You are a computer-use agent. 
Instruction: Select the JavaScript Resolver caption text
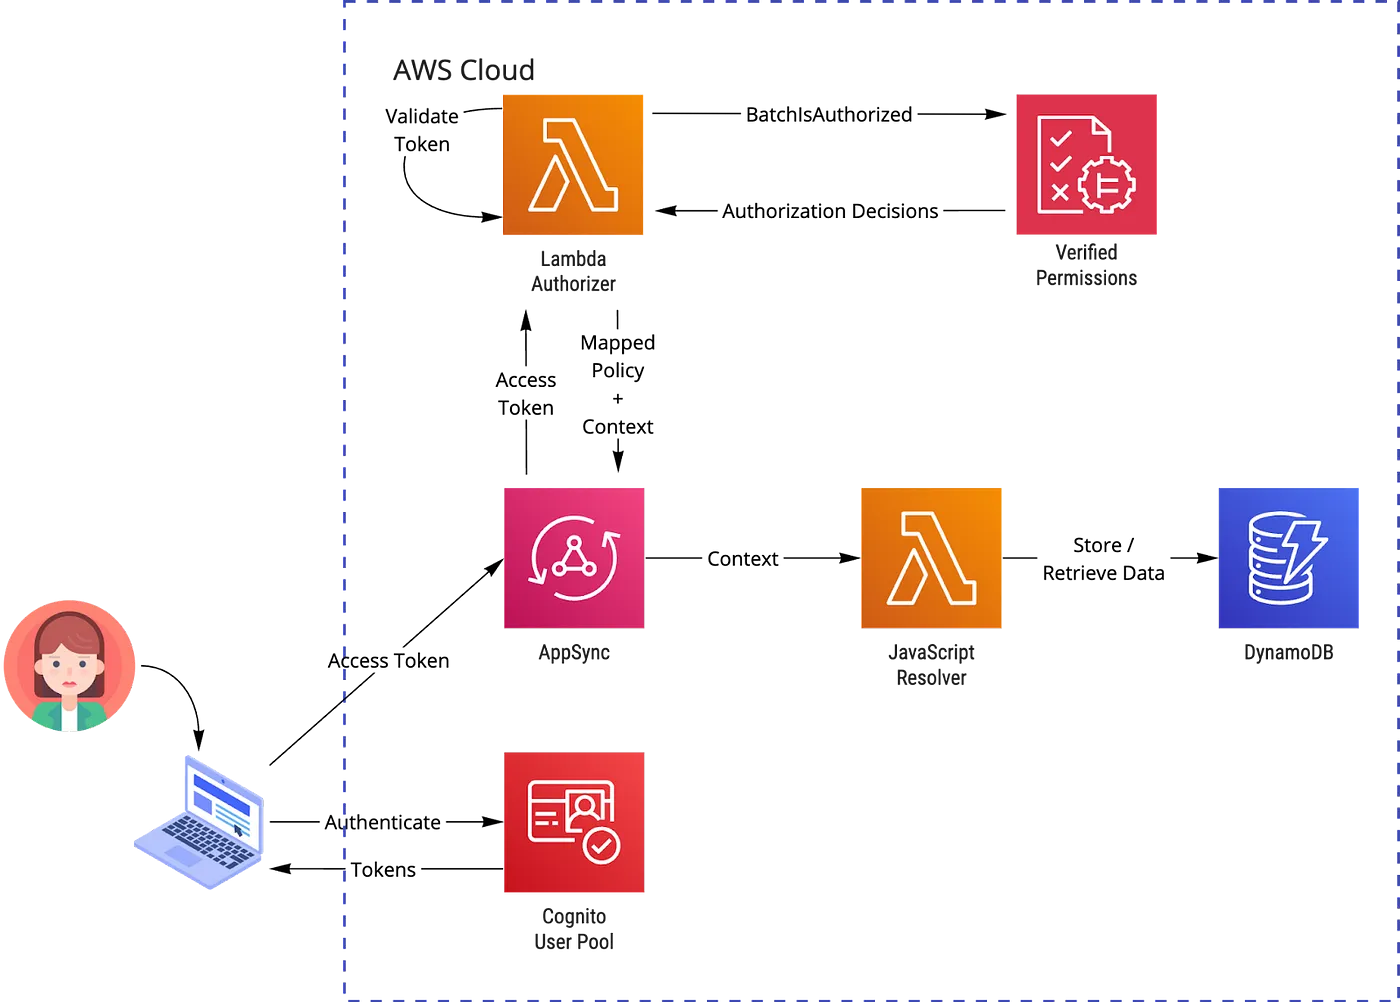point(931,665)
